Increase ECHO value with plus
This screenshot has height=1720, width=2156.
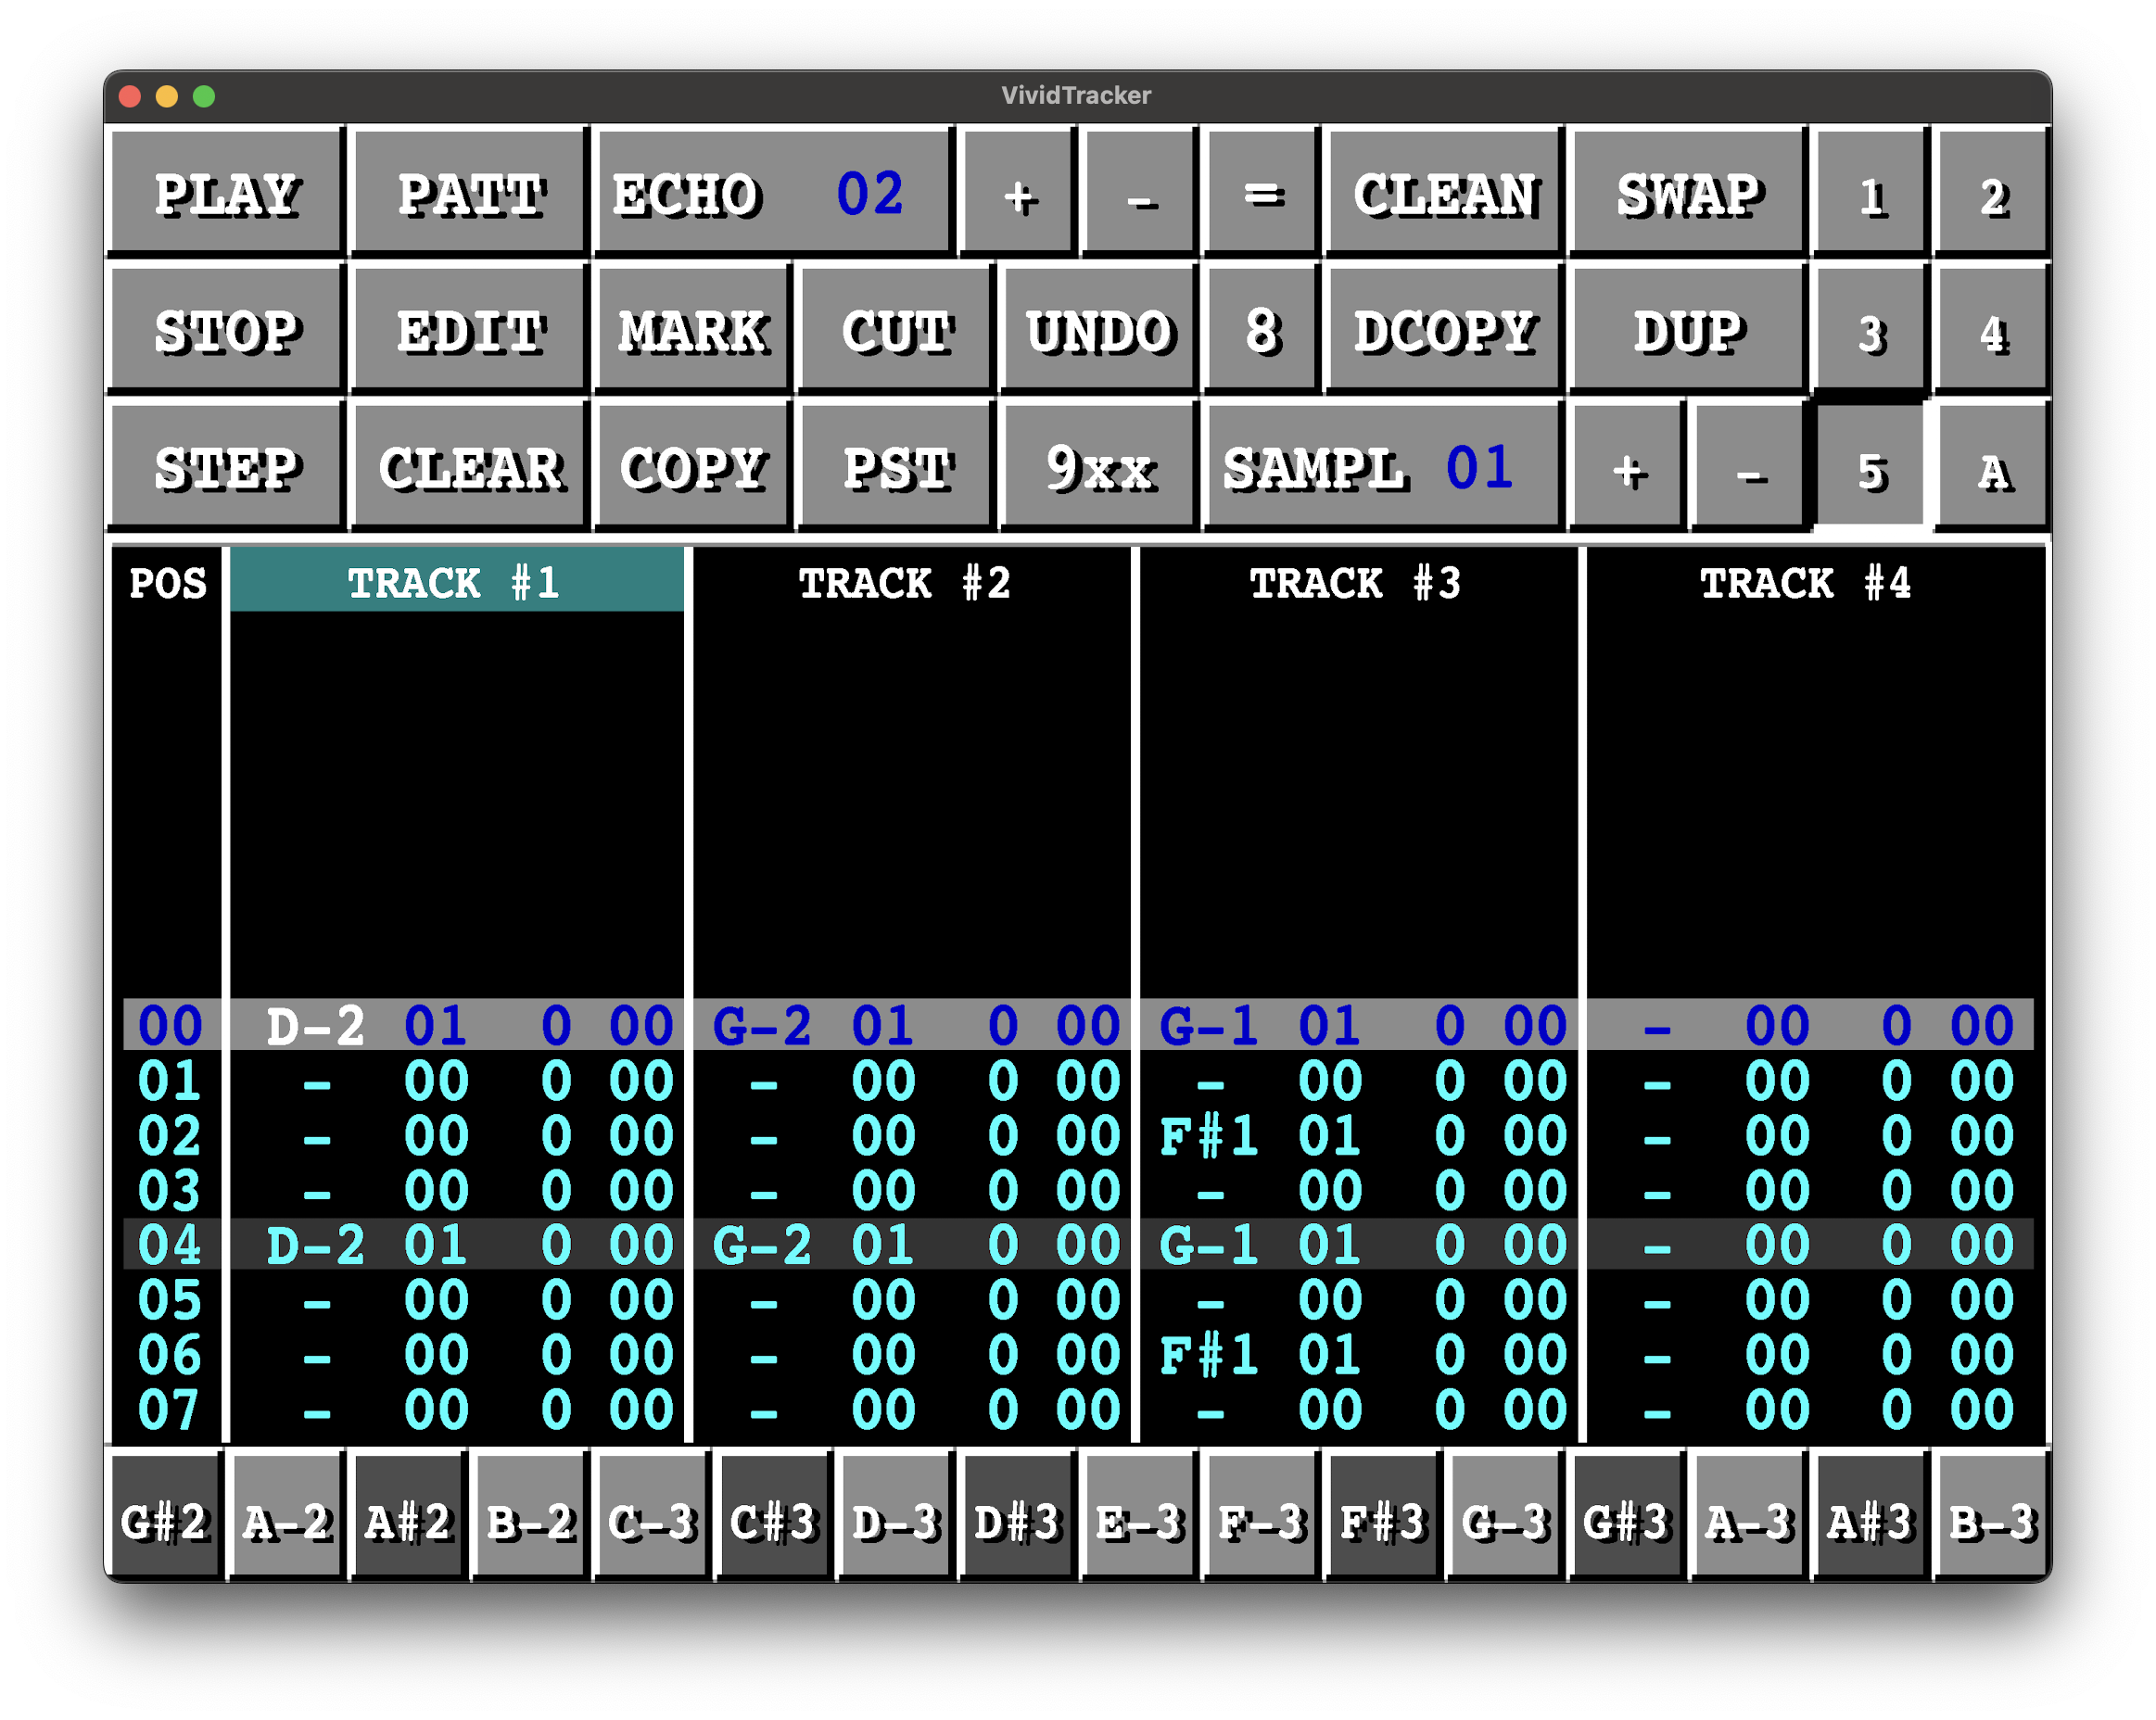1019,193
